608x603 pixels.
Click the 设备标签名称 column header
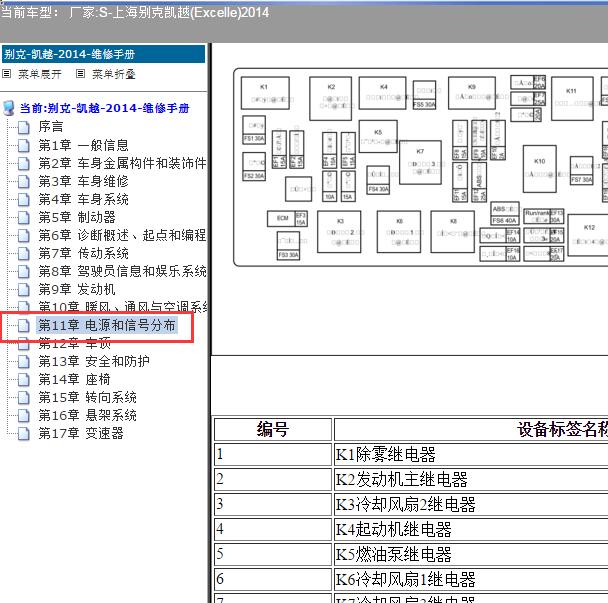click(471, 429)
